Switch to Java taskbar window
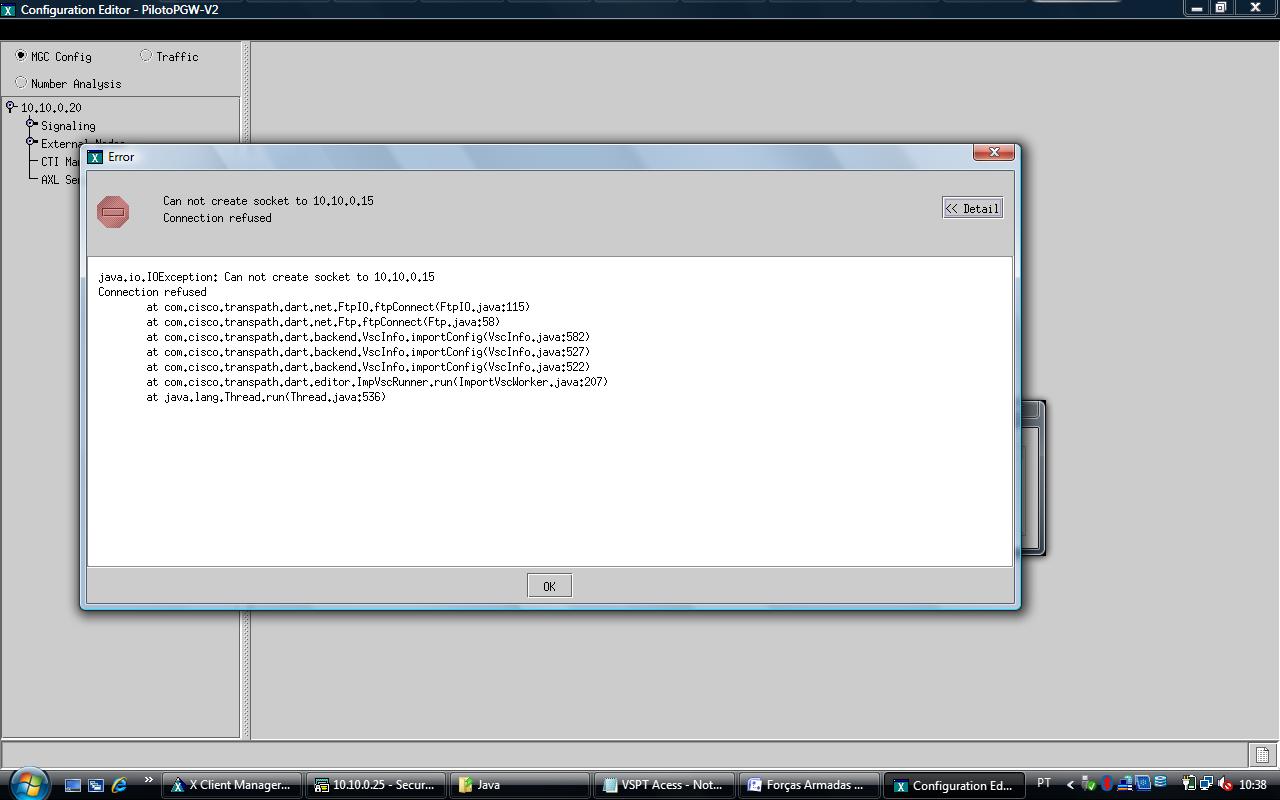The height and width of the screenshot is (800, 1280). (x=518, y=785)
